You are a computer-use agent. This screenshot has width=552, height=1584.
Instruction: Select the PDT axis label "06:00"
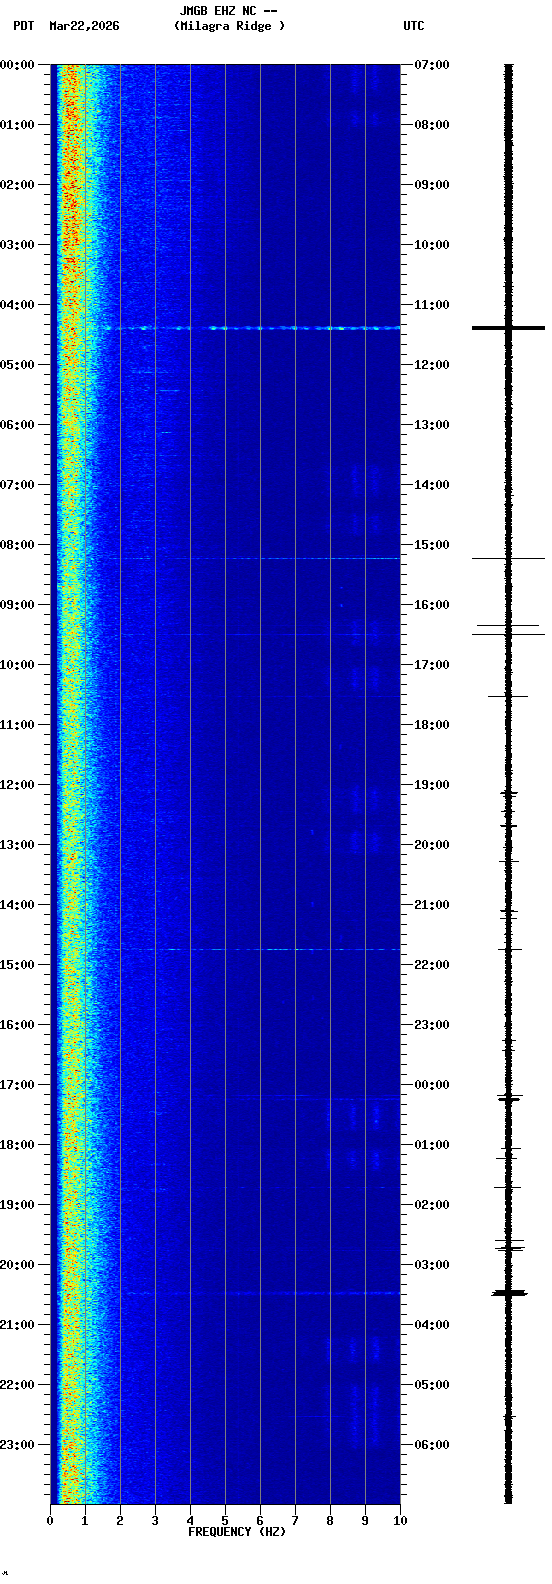point(17,425)
